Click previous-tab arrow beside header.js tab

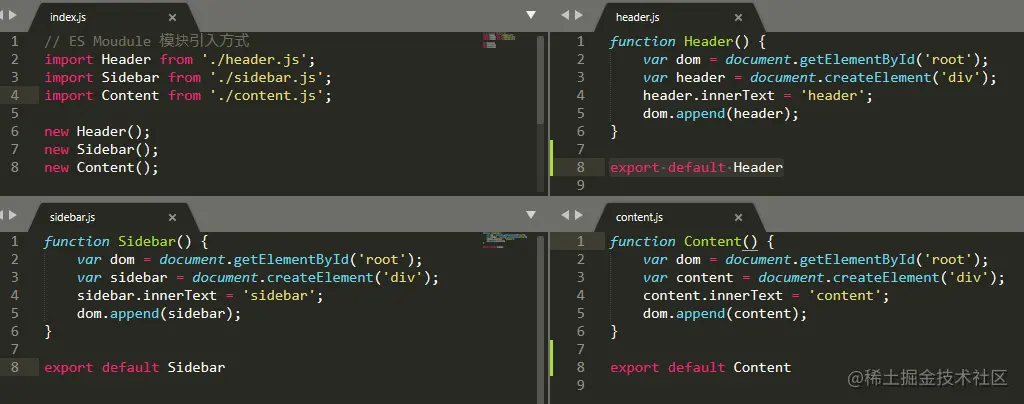click(565, 15)
